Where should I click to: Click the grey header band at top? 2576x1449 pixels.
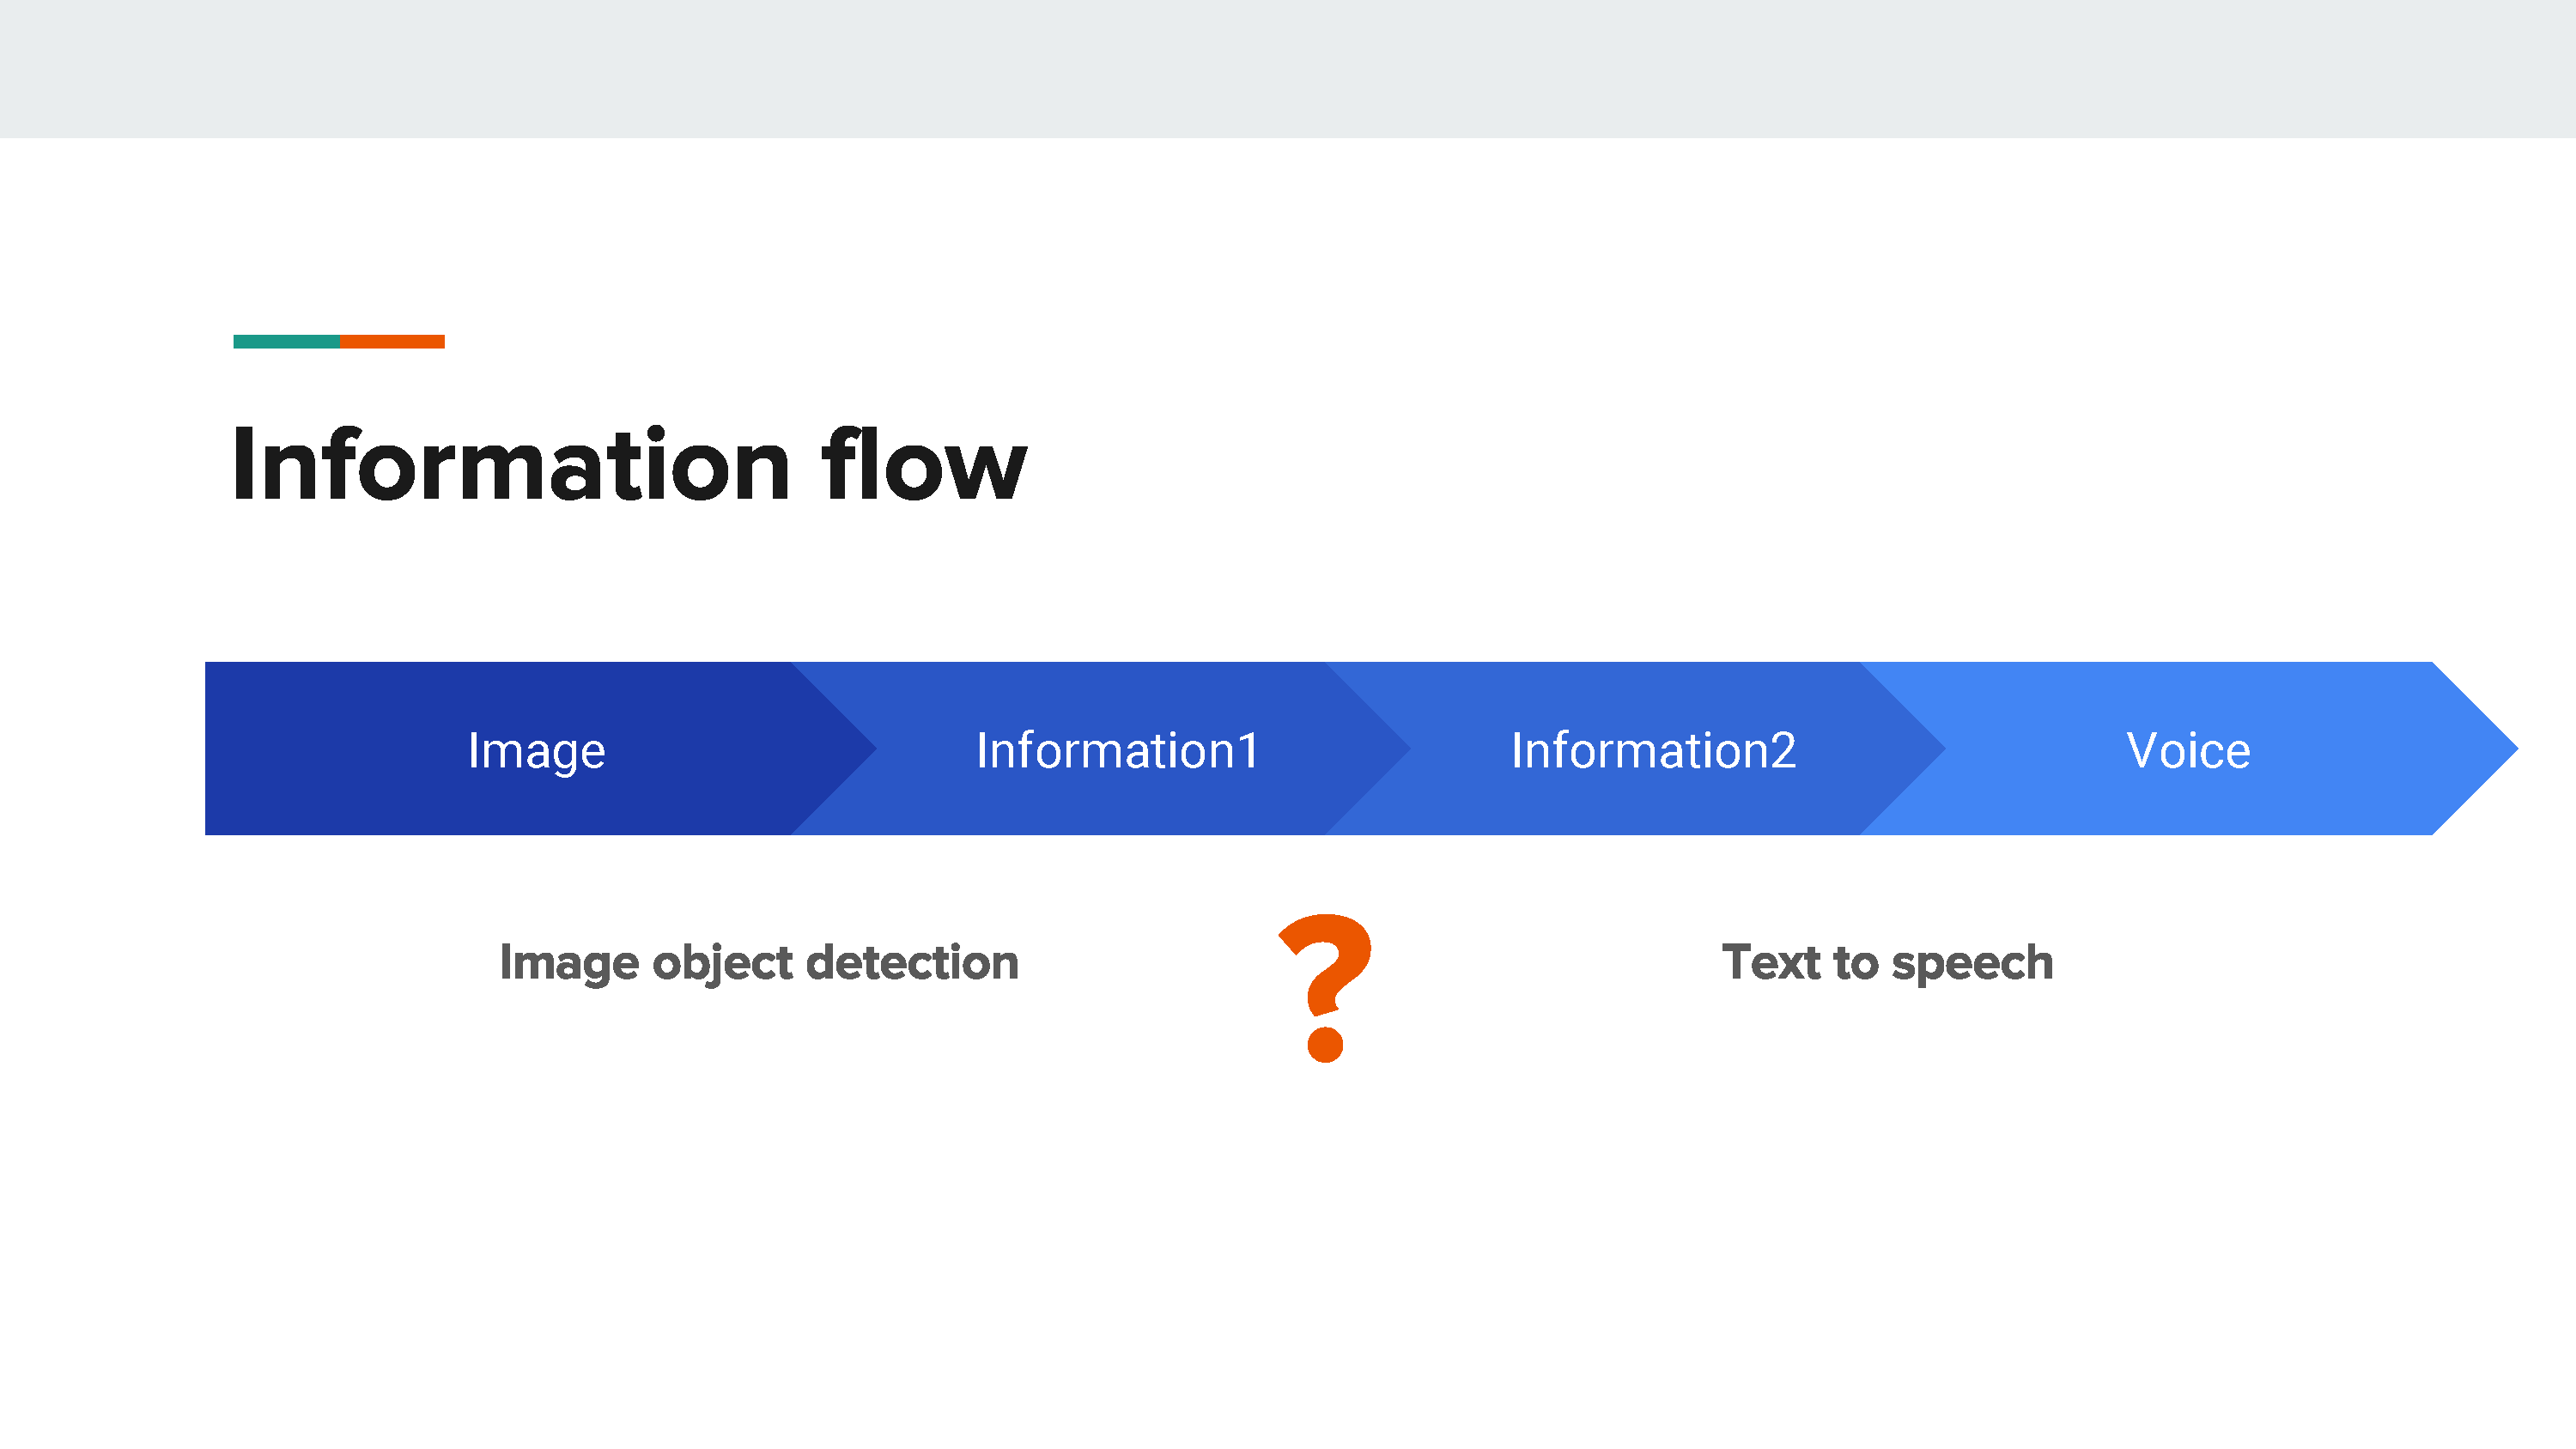(x=1288, y=69)
